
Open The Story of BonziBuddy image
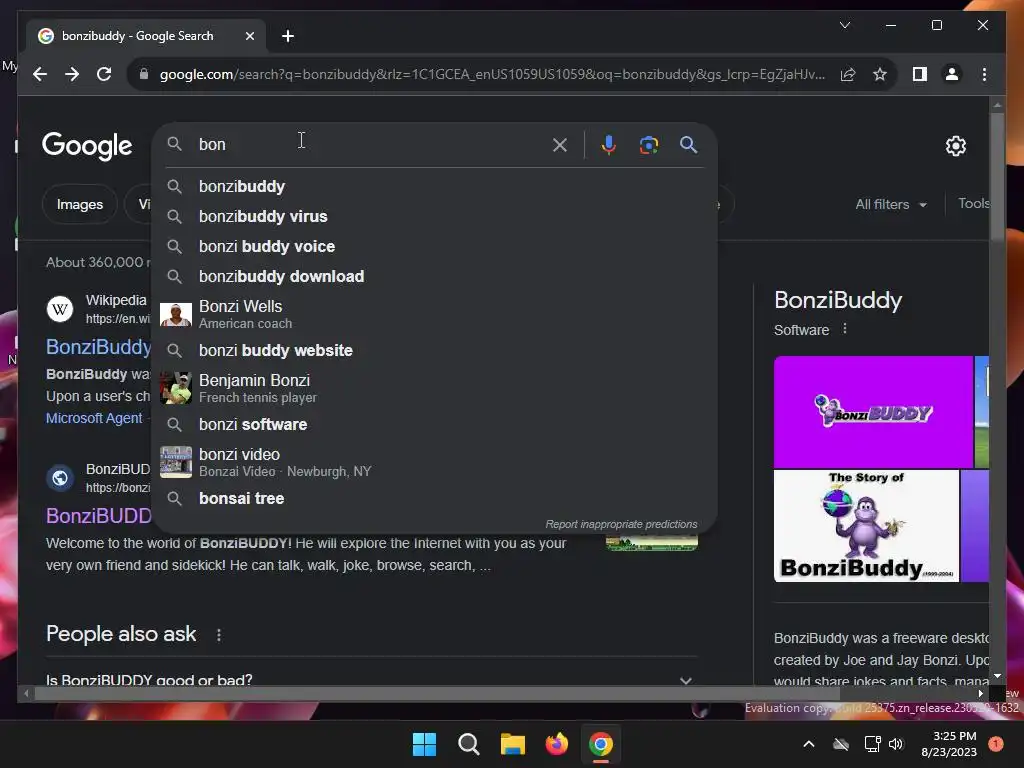(866, 526)
